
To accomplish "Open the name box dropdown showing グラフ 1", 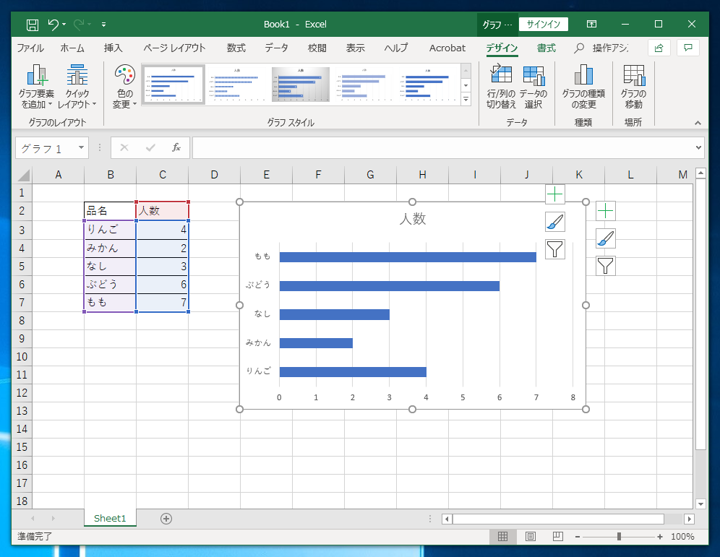I will tap(81, 148).
